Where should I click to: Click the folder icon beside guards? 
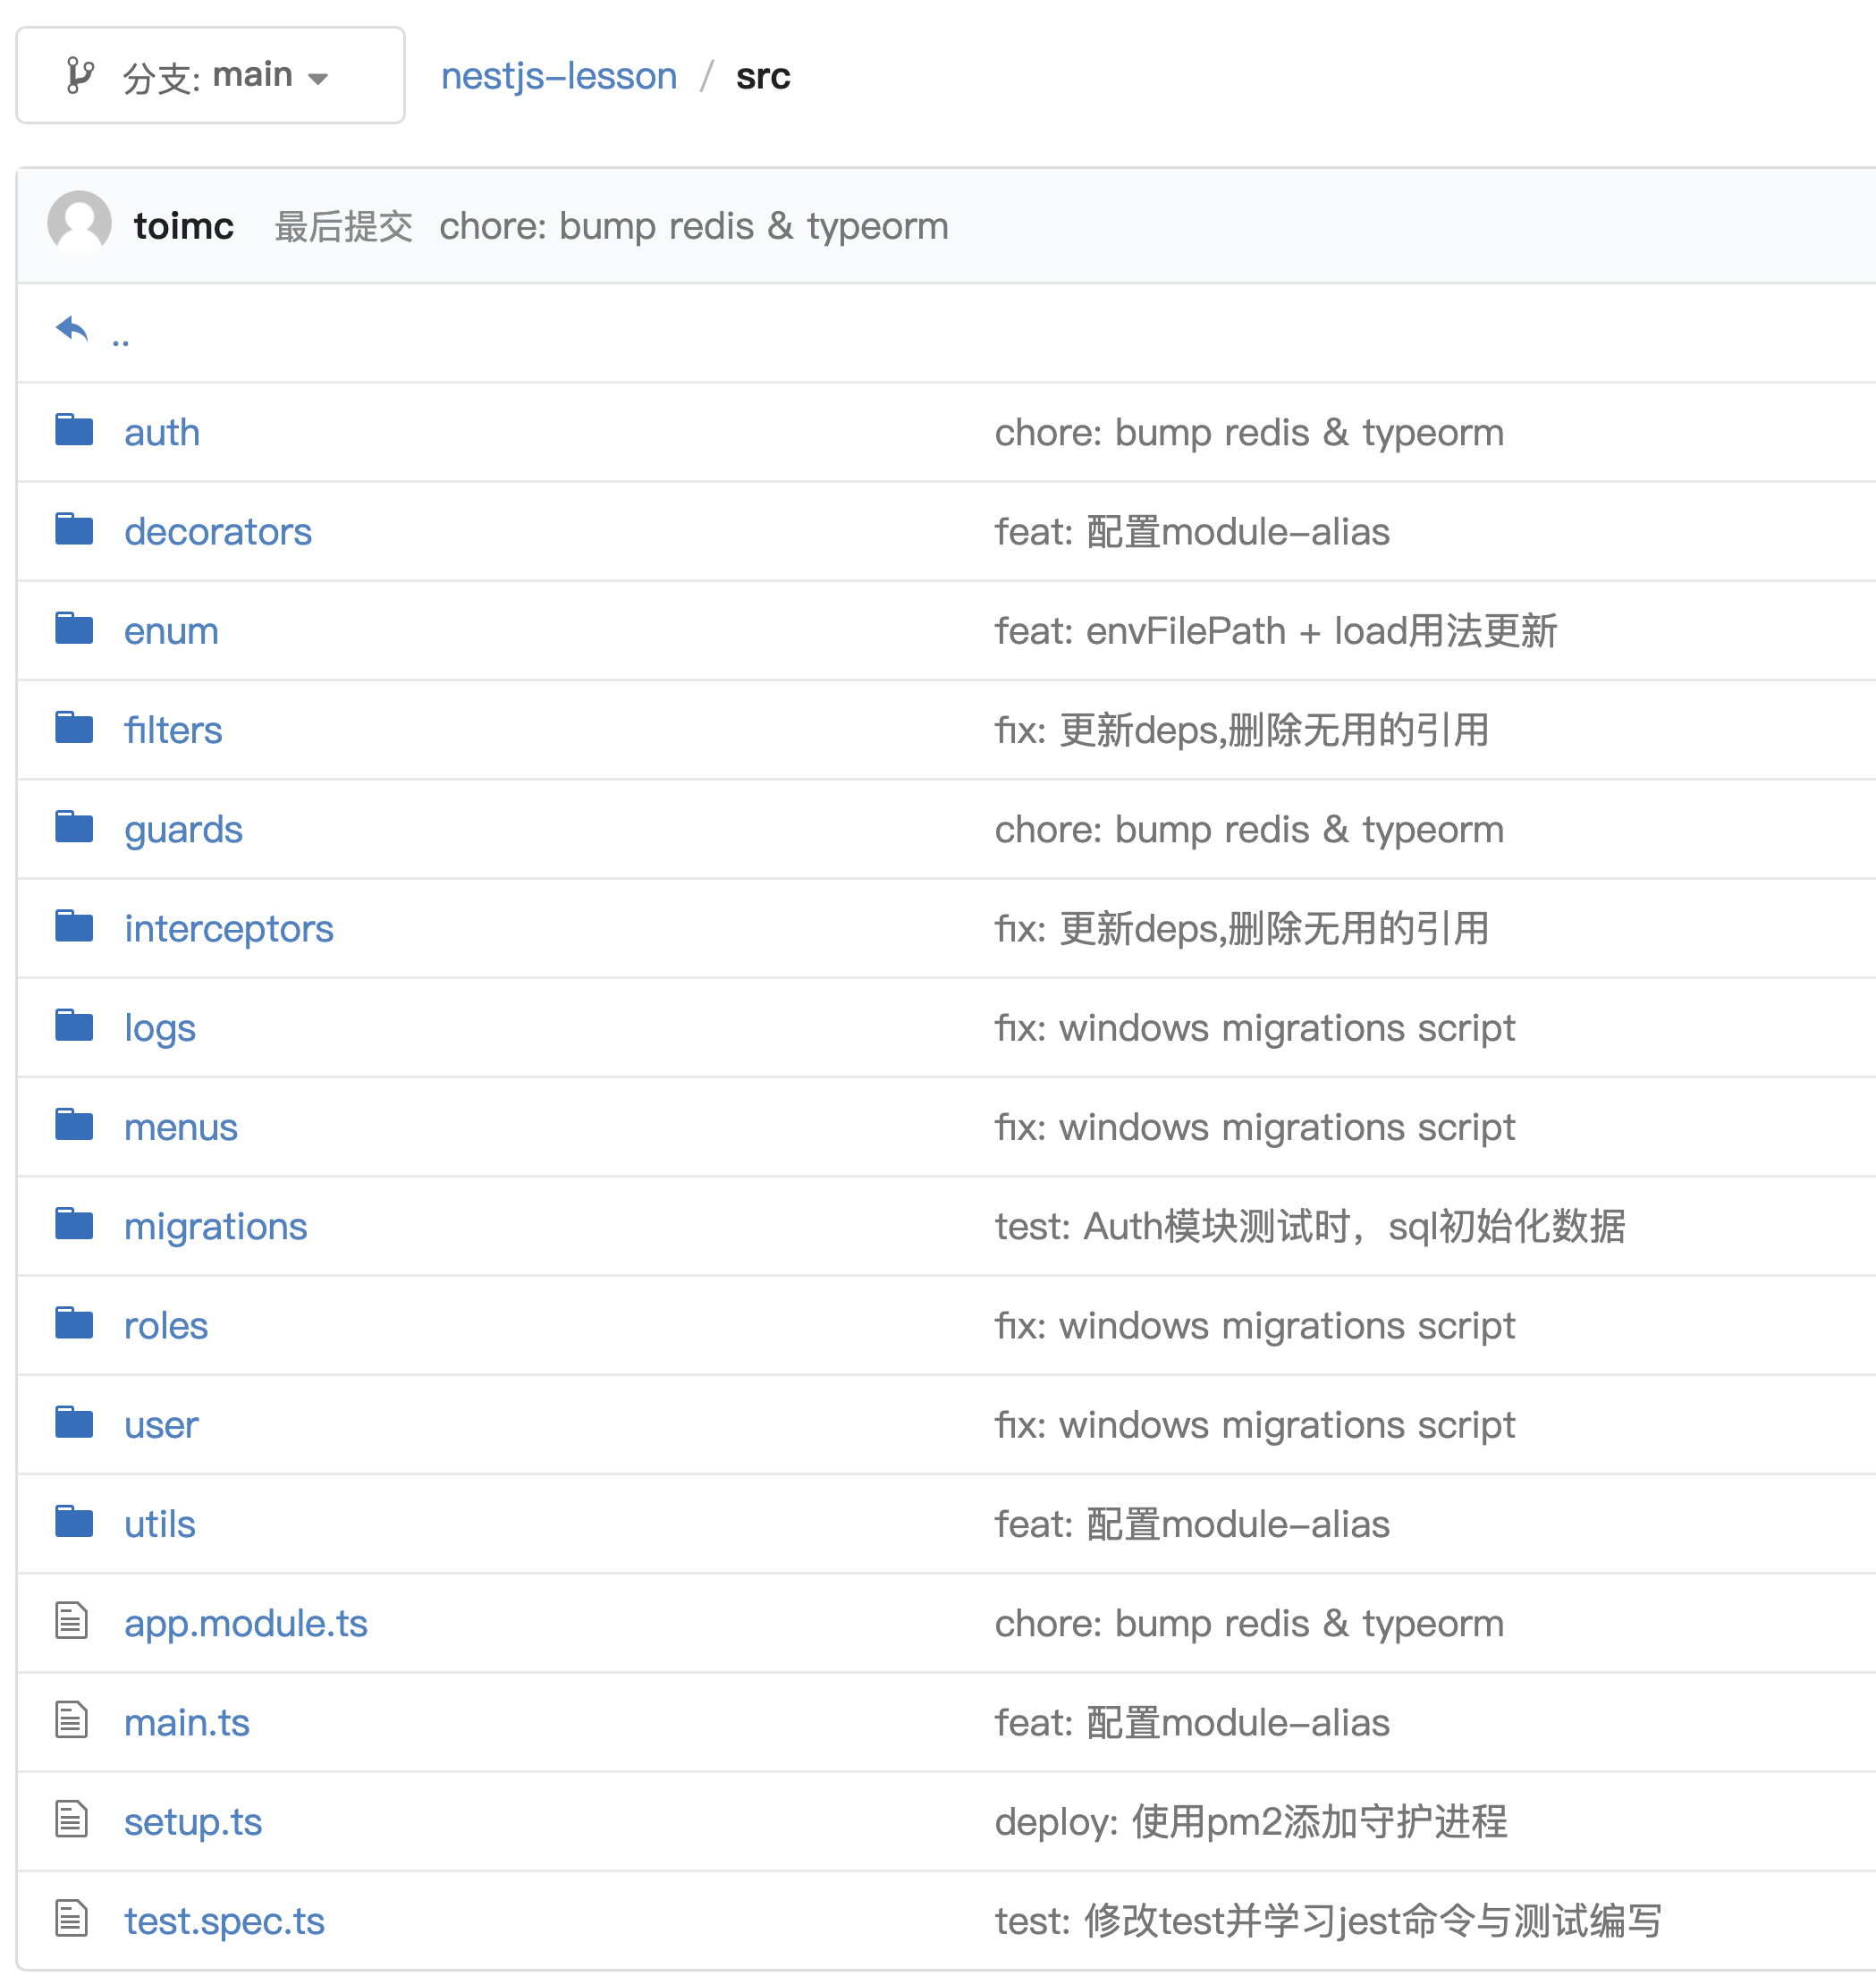(x=74, y=828)
